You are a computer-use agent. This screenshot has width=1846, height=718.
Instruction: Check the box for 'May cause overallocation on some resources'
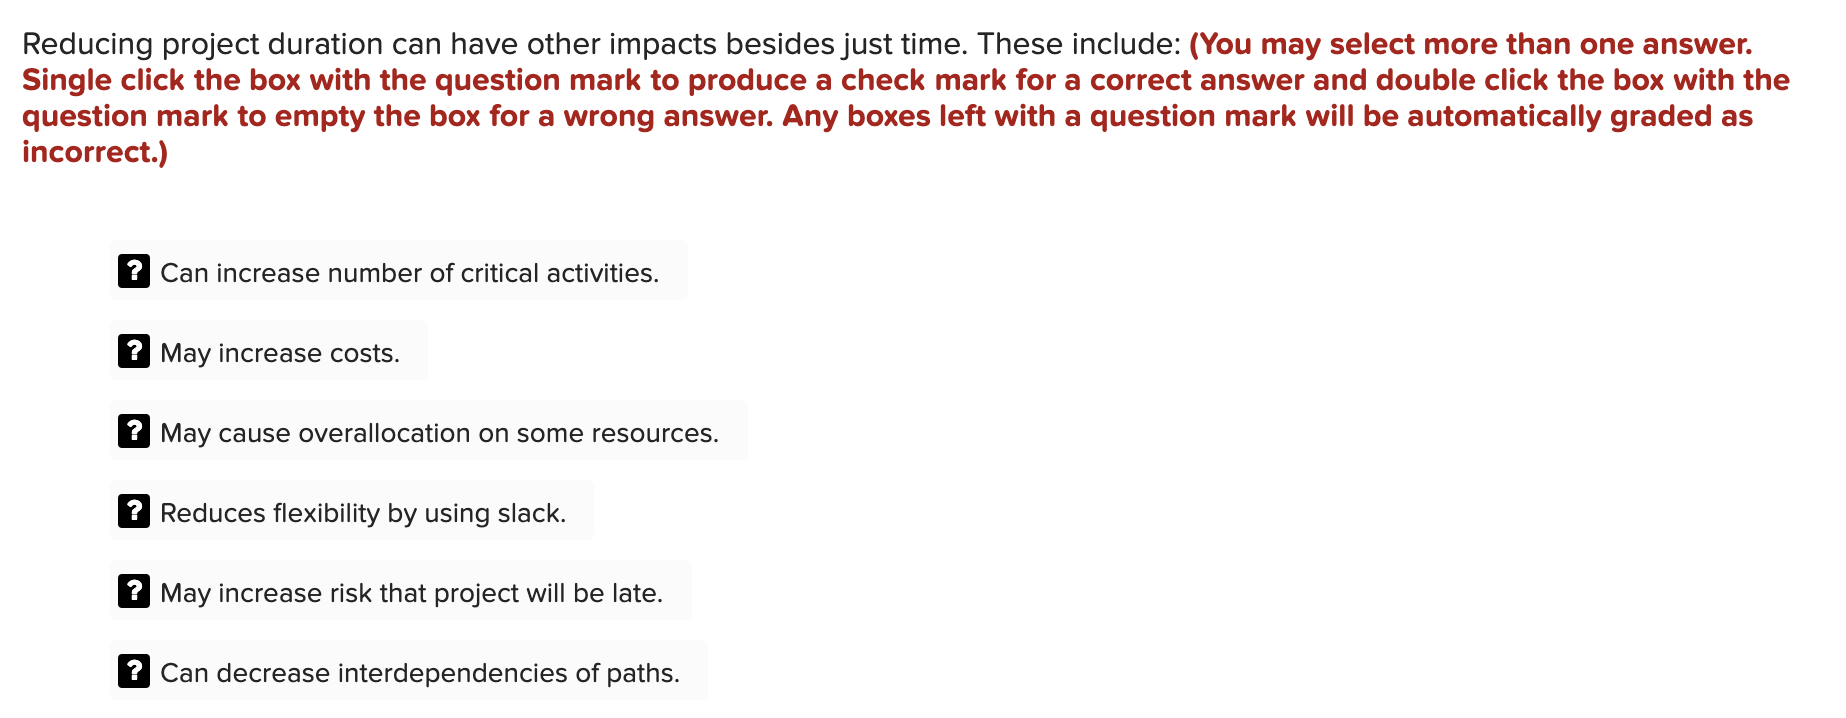[133, 432]
